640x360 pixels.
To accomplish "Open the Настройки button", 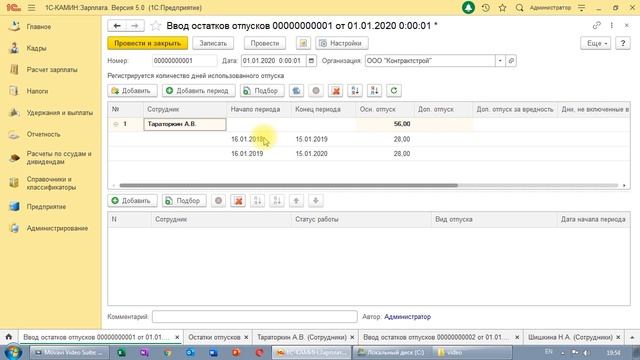I will click(342, 43).
